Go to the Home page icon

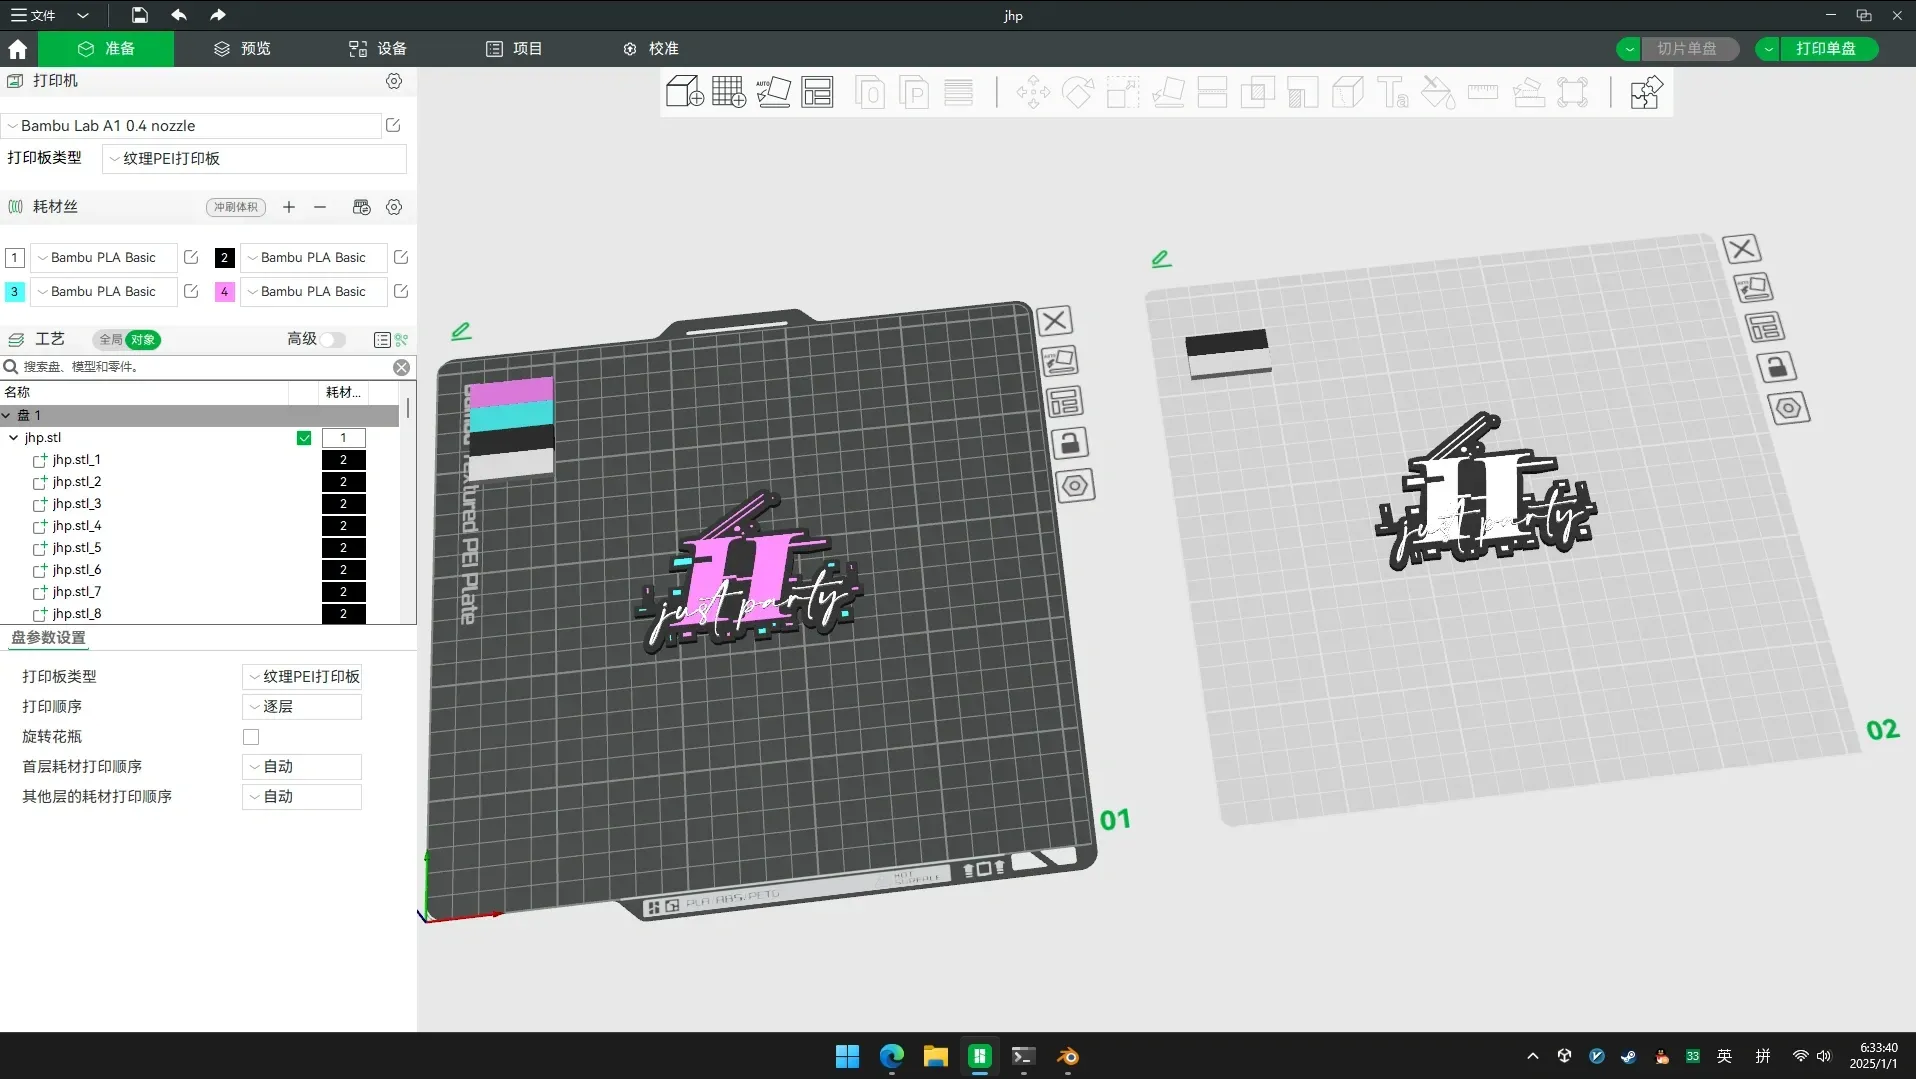(18, 49)
